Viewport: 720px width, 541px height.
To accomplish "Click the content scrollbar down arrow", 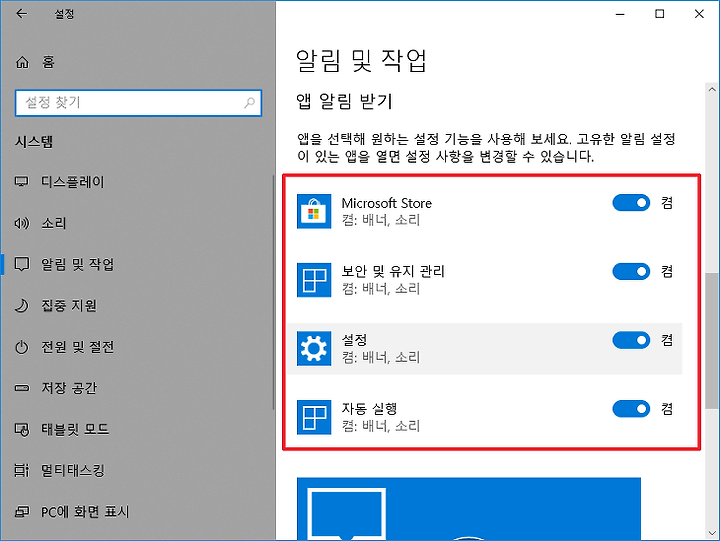I will [712, 534].
